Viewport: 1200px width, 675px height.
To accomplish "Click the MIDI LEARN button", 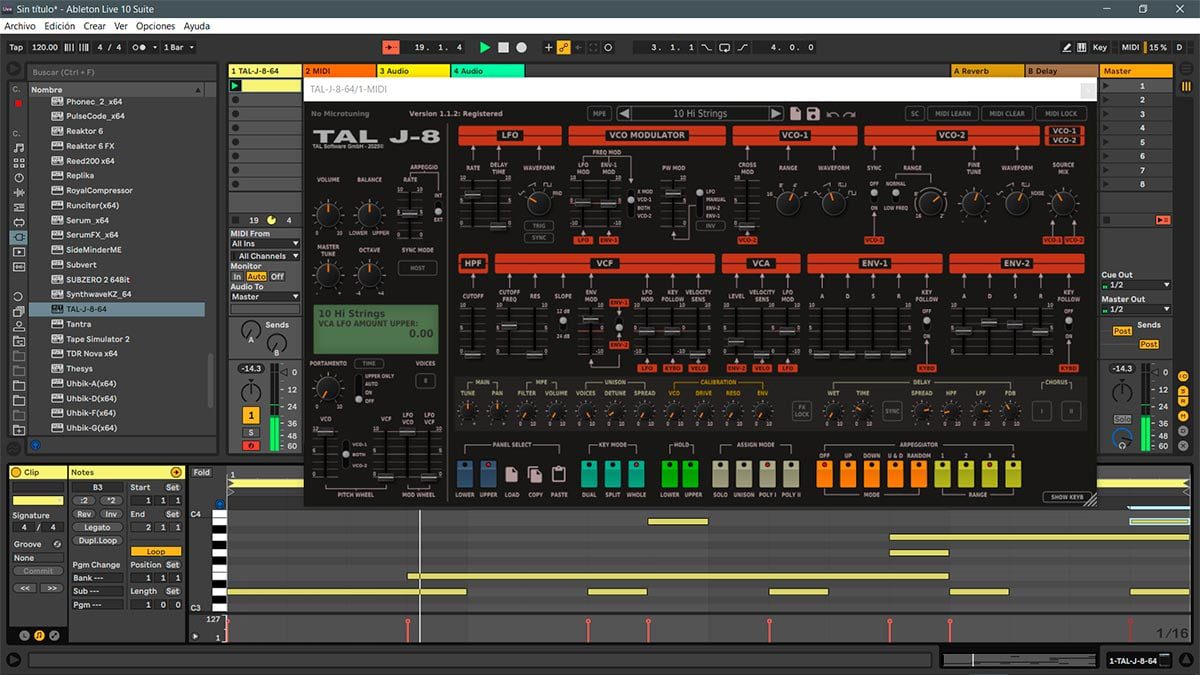I will pos(953,114).
